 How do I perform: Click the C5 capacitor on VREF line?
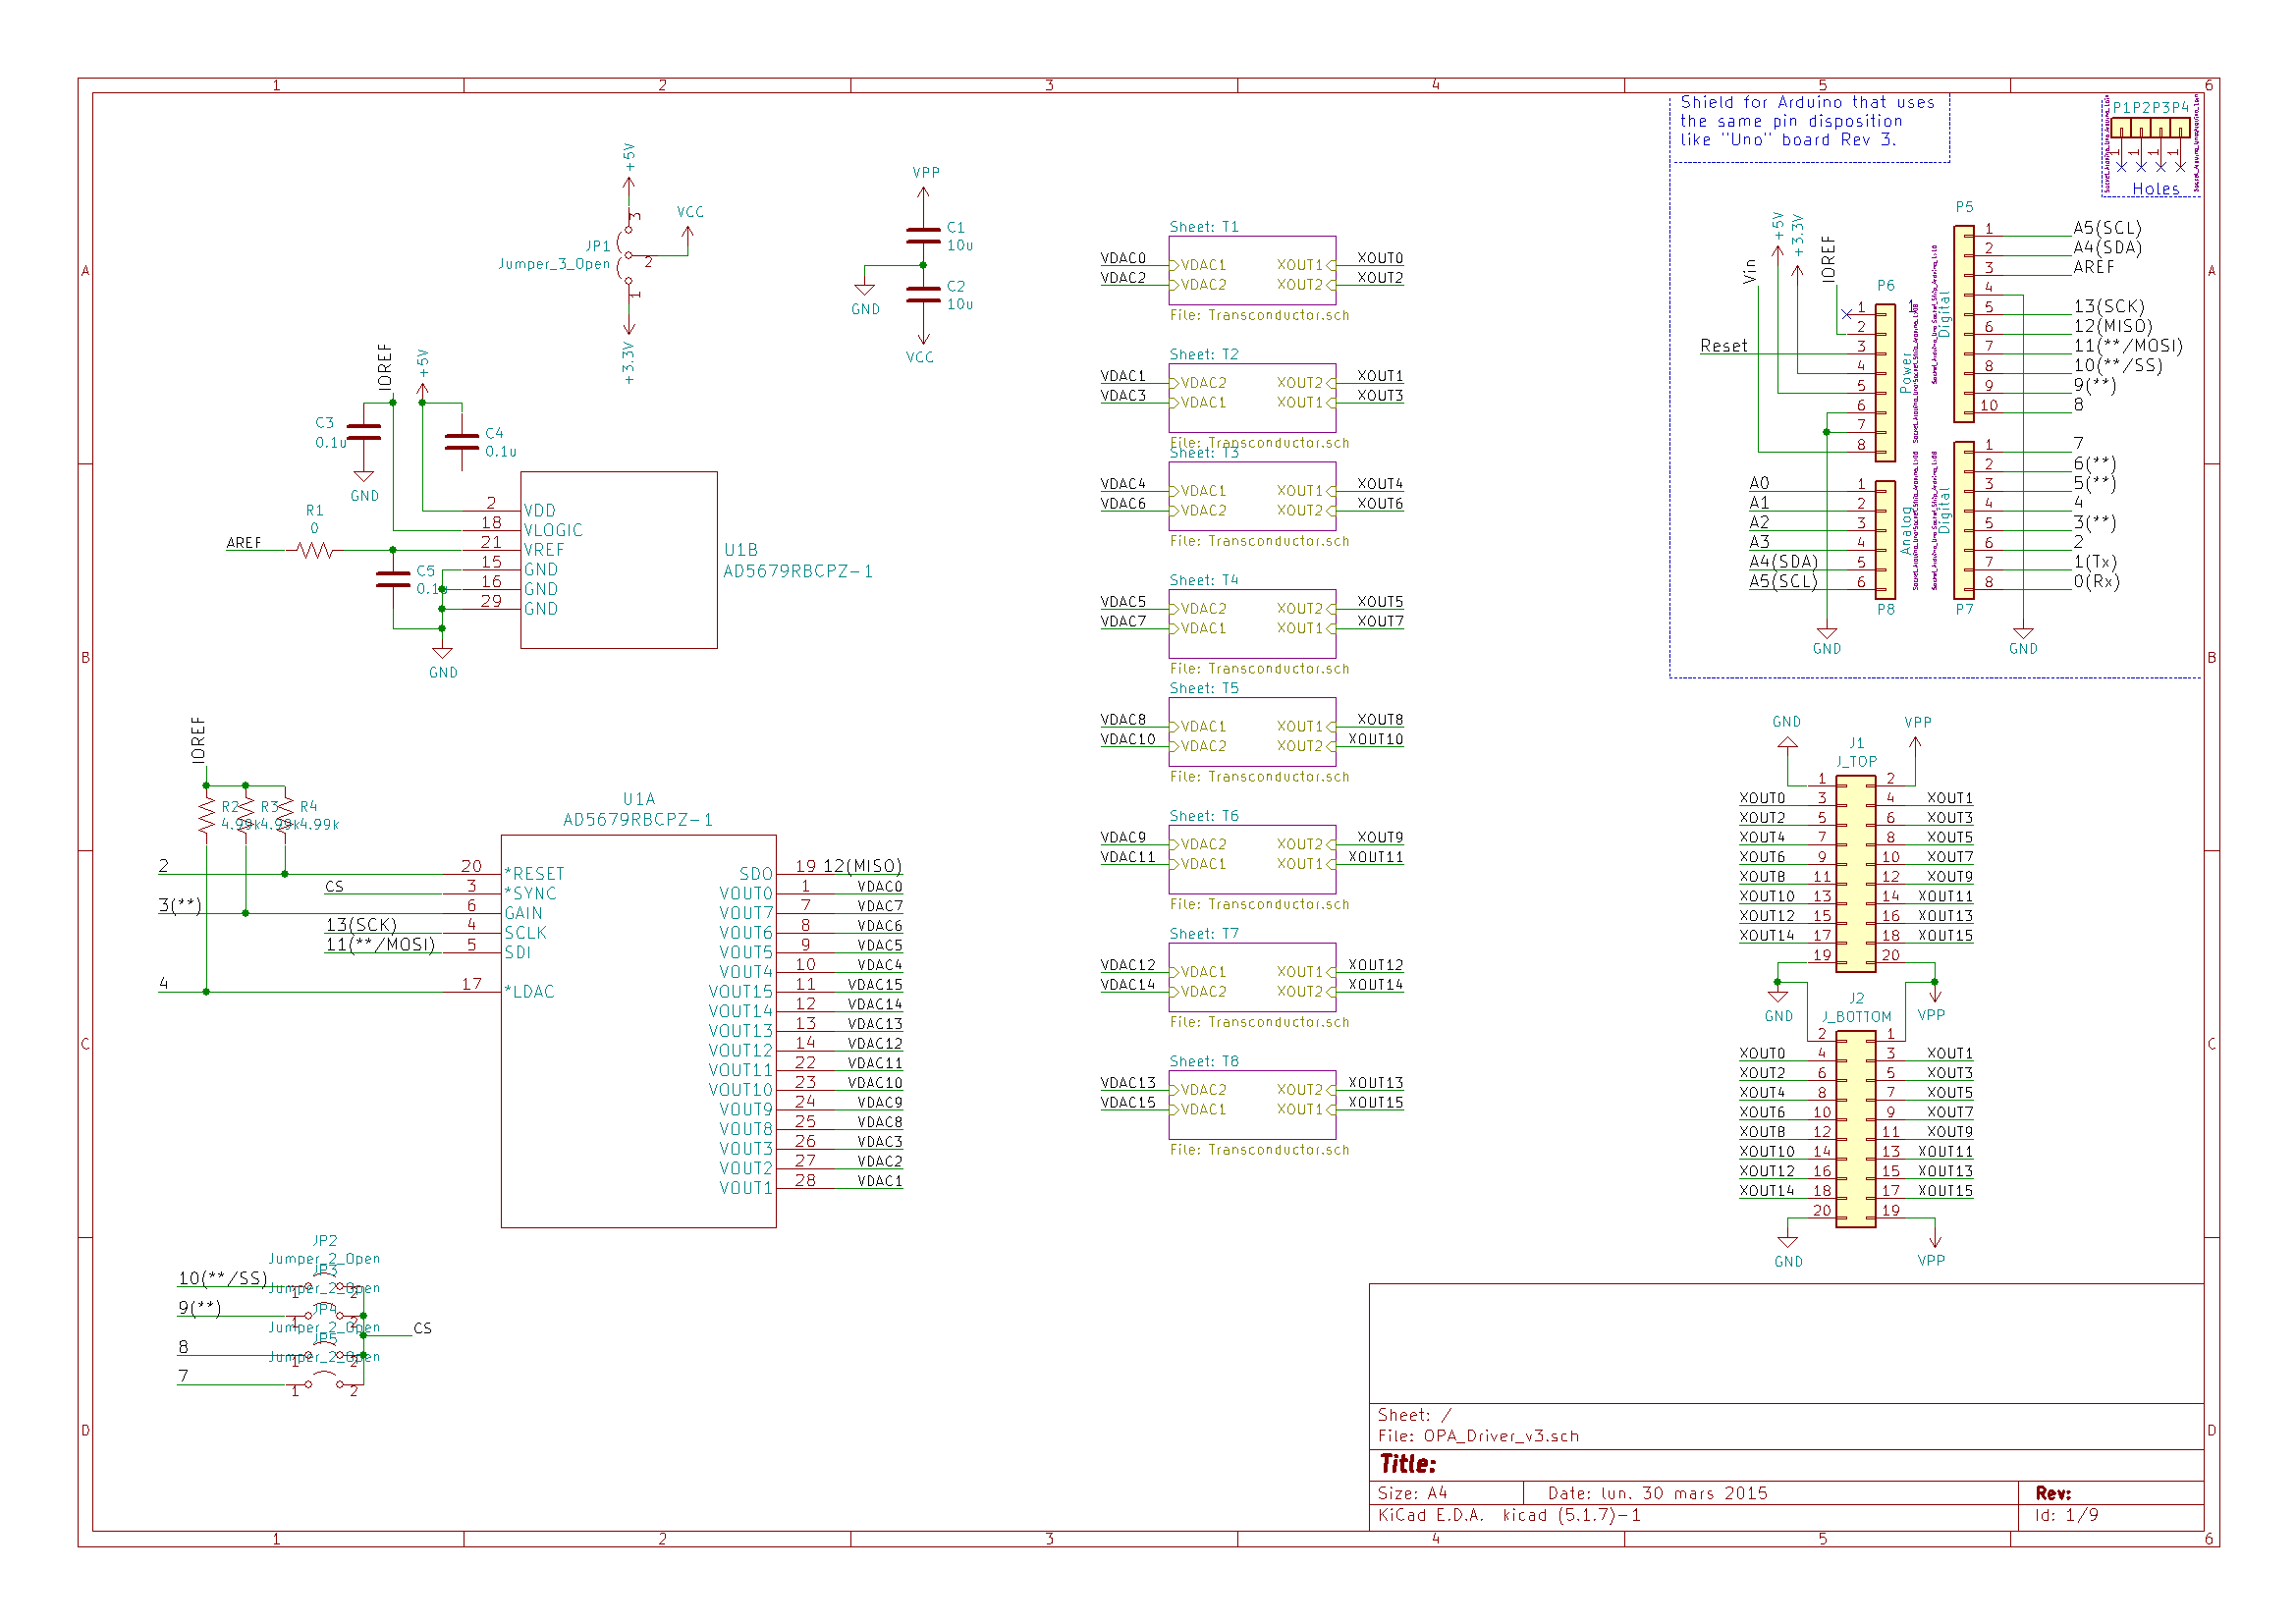coord(393,579)
